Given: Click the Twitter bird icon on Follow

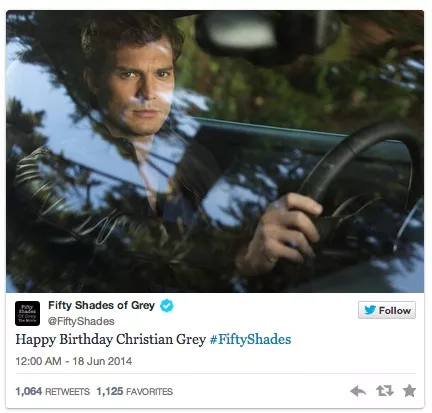Looking at the screenshot, I should [x=370, y=310].
